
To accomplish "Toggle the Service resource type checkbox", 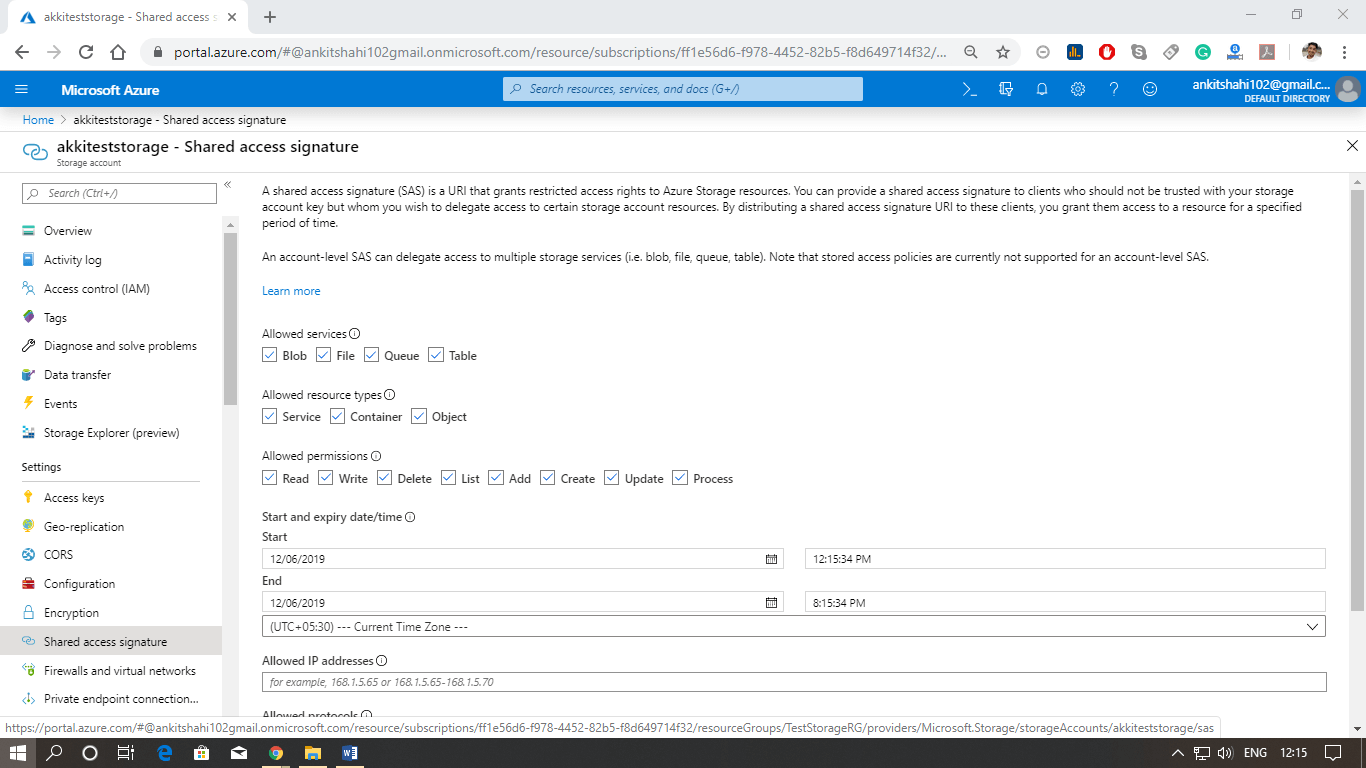I will 270,416.
